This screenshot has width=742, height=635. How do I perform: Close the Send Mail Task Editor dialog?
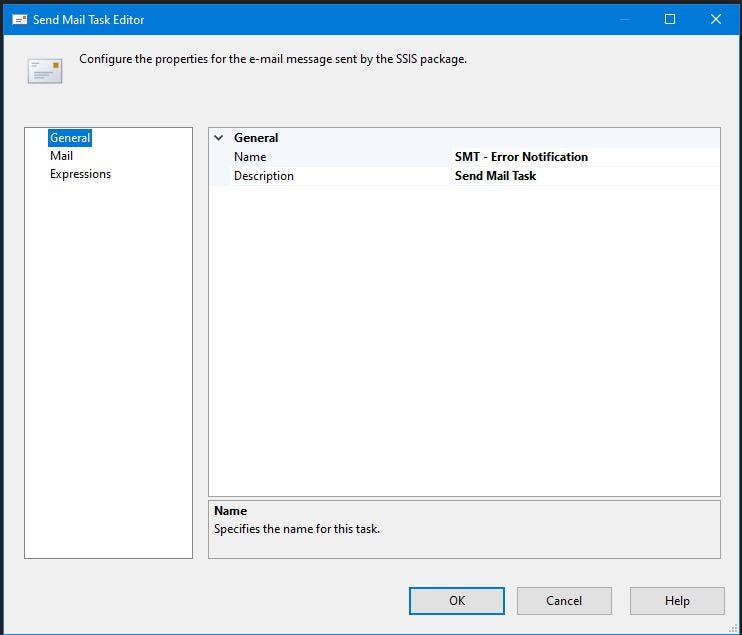point(716,19)
